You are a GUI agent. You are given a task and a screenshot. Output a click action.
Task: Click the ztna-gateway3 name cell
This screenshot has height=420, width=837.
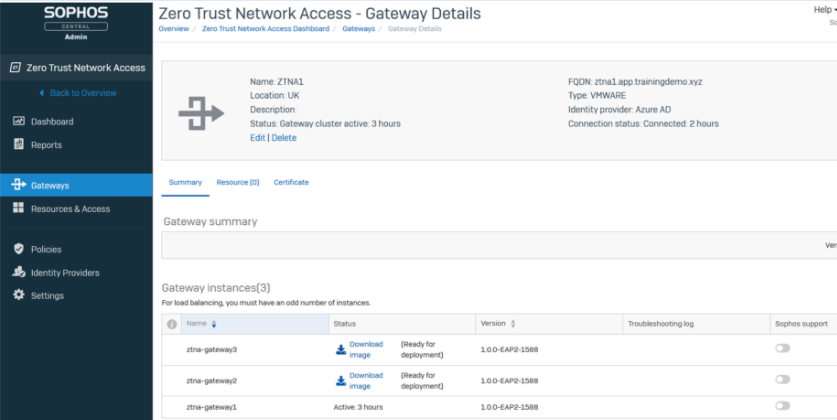click(211, 350)
